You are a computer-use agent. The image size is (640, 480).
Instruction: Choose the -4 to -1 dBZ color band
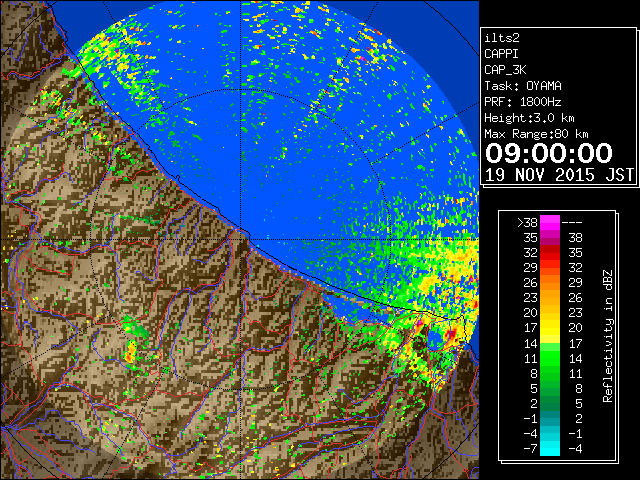(550, 434)
